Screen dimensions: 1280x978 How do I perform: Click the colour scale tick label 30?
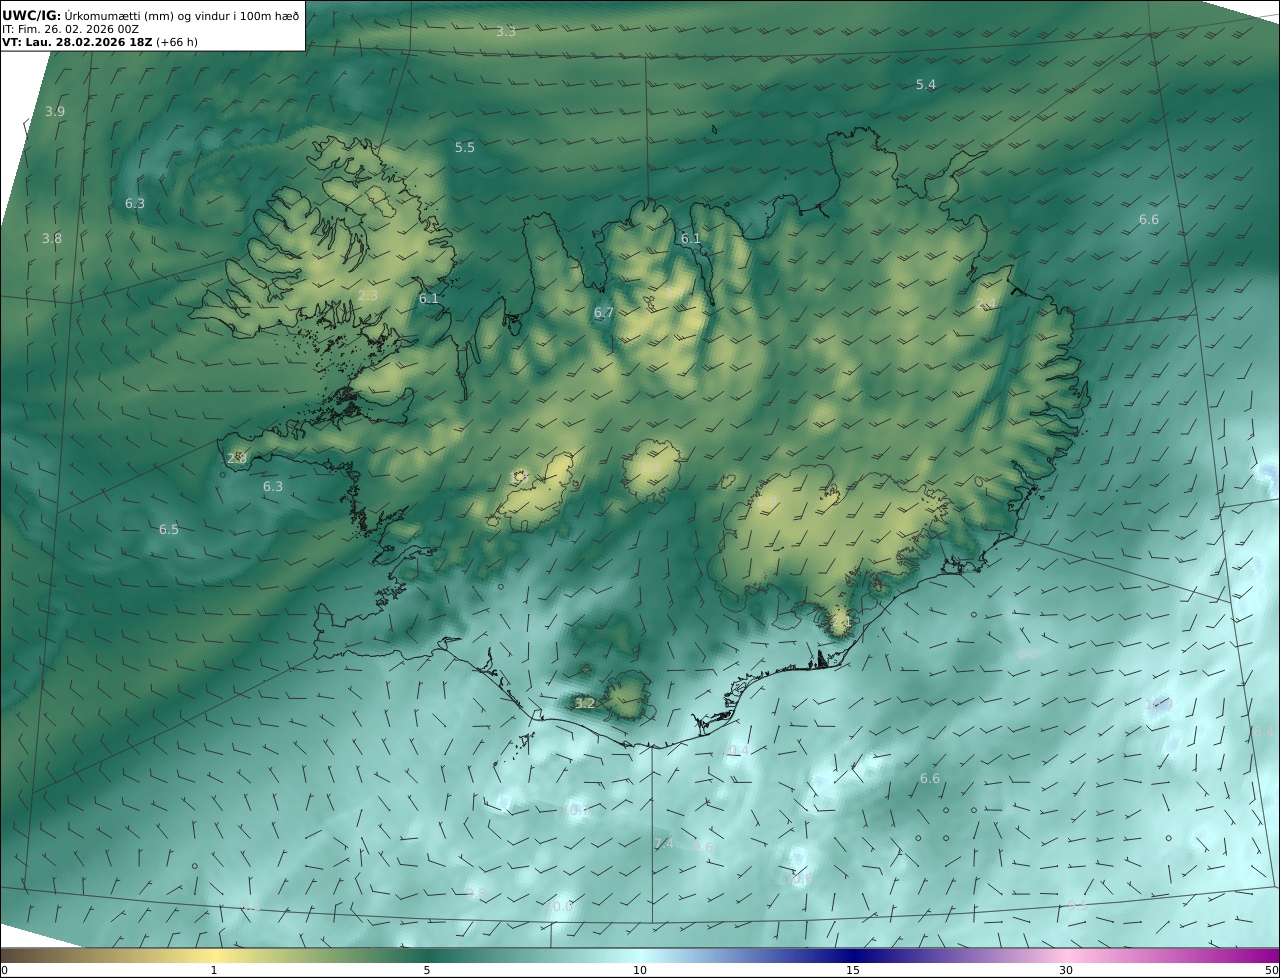coord(1066,970)
